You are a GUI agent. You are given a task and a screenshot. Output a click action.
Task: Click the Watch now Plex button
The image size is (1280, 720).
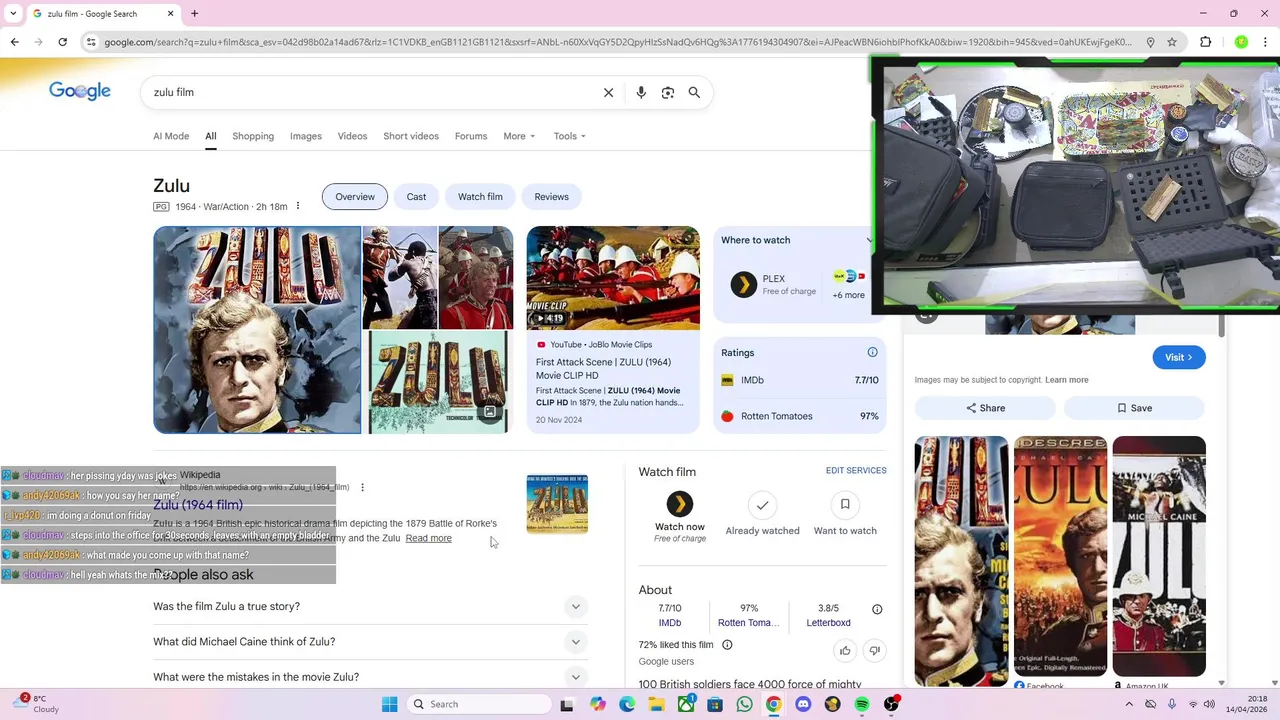tap(680, 516)
